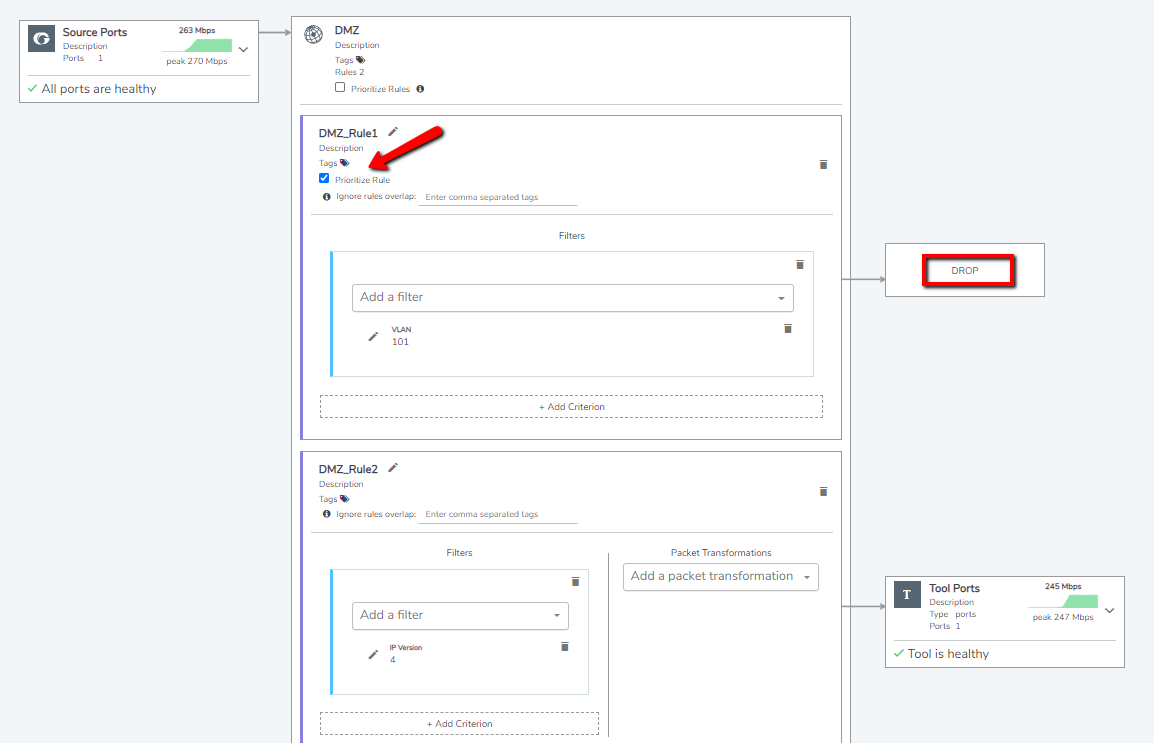The height and width of the screenshot is (743, 1154).
Task: Enable the DMZ Prioritize Rules checkbox
Action: (340, 87)
